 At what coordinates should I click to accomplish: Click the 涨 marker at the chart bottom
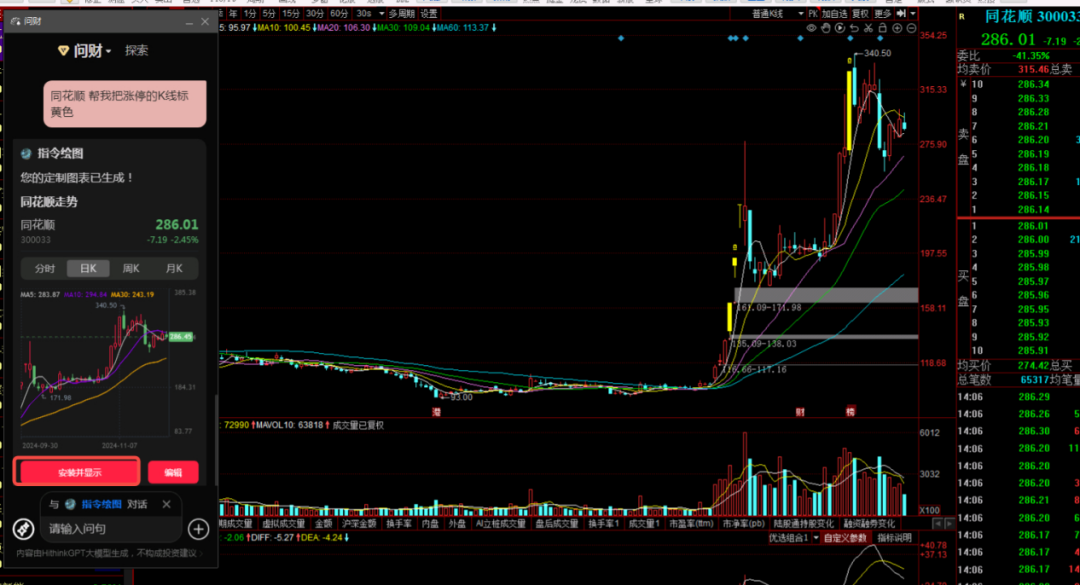tap(436, 412)
